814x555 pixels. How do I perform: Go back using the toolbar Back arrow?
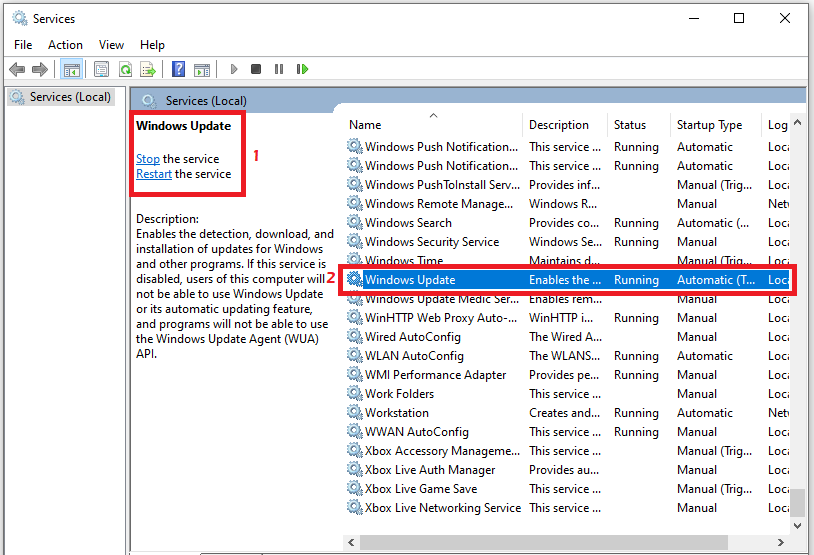pos(17,69)
